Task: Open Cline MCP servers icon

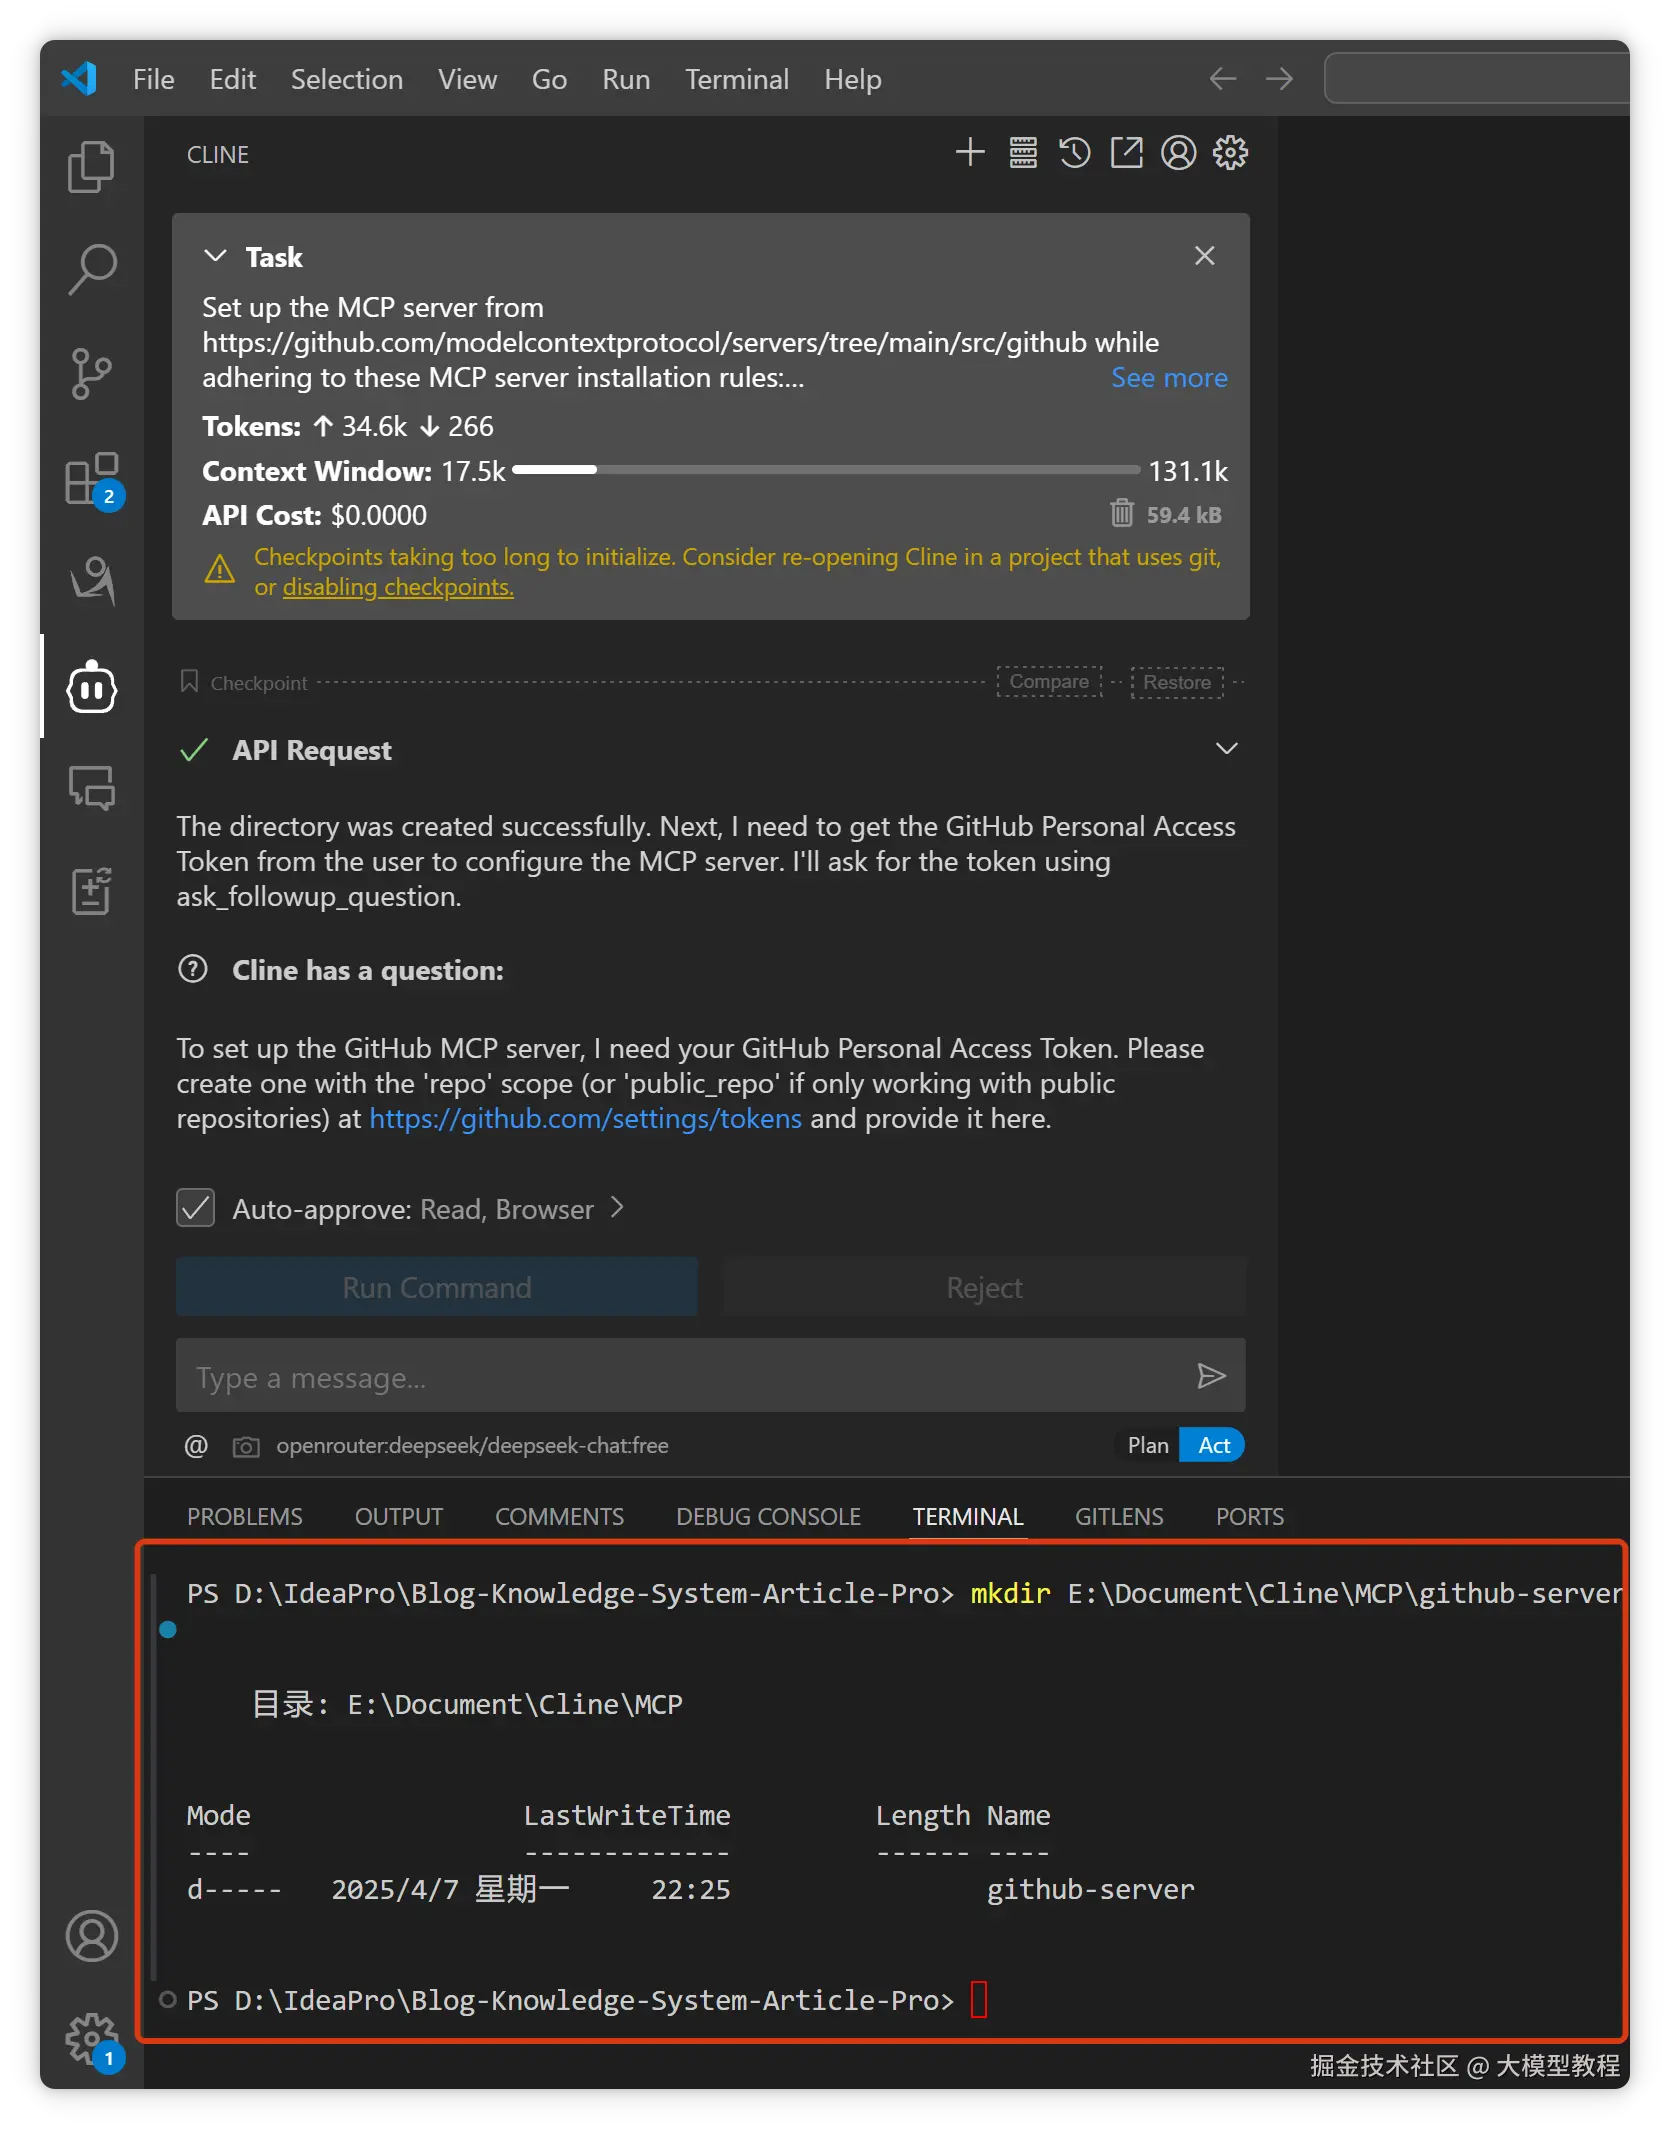Action: pyautogui.click(x=1022, y=153)
